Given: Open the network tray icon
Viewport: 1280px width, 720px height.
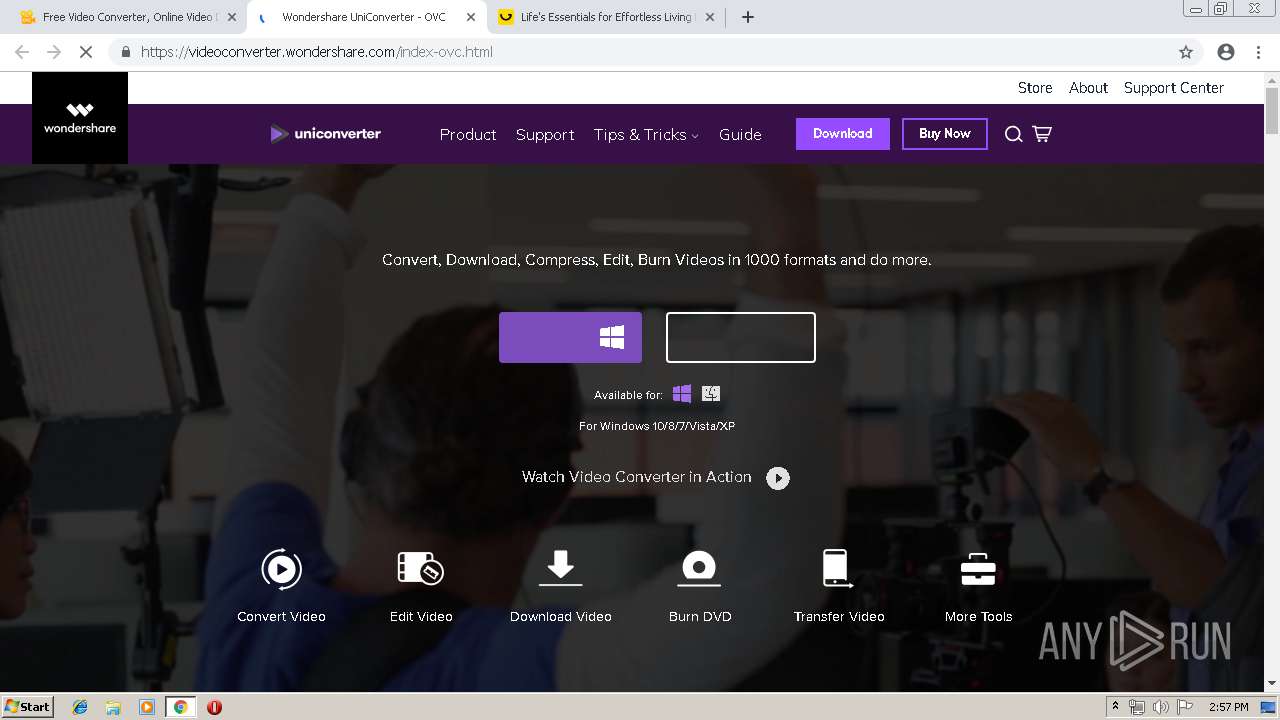Looking at the screenshot, I should [x=1138, y=707].
